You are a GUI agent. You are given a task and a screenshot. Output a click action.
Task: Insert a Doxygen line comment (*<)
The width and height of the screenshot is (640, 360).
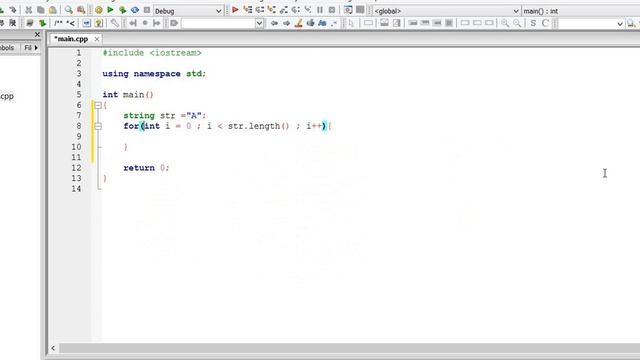click(71, 23)
